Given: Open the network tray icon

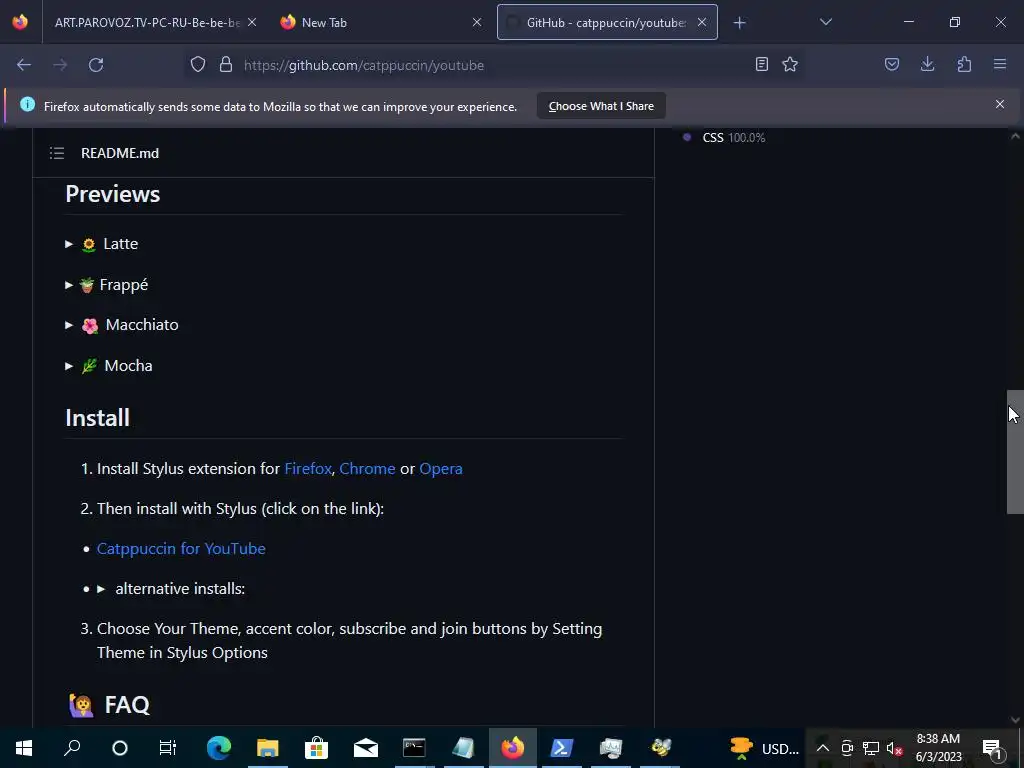Looking at the screenshot, I should tap(871, 748).
